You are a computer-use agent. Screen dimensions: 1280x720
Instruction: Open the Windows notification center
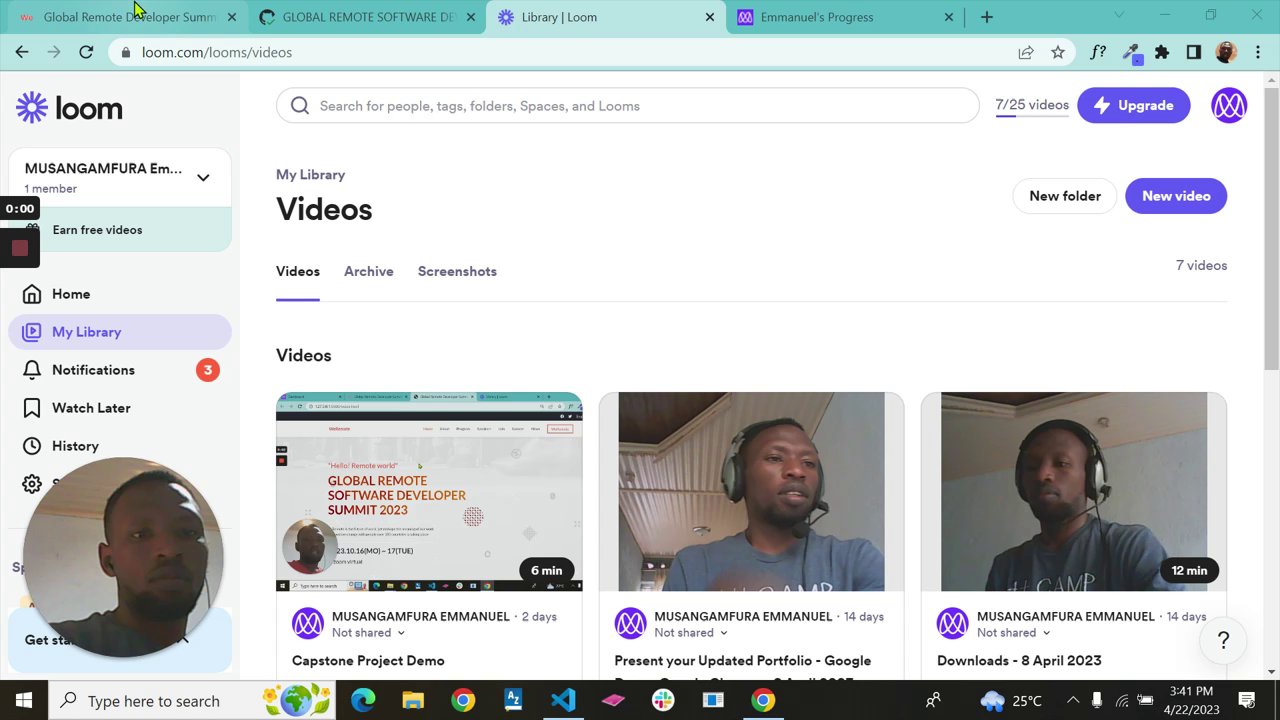pos(1246,700)
